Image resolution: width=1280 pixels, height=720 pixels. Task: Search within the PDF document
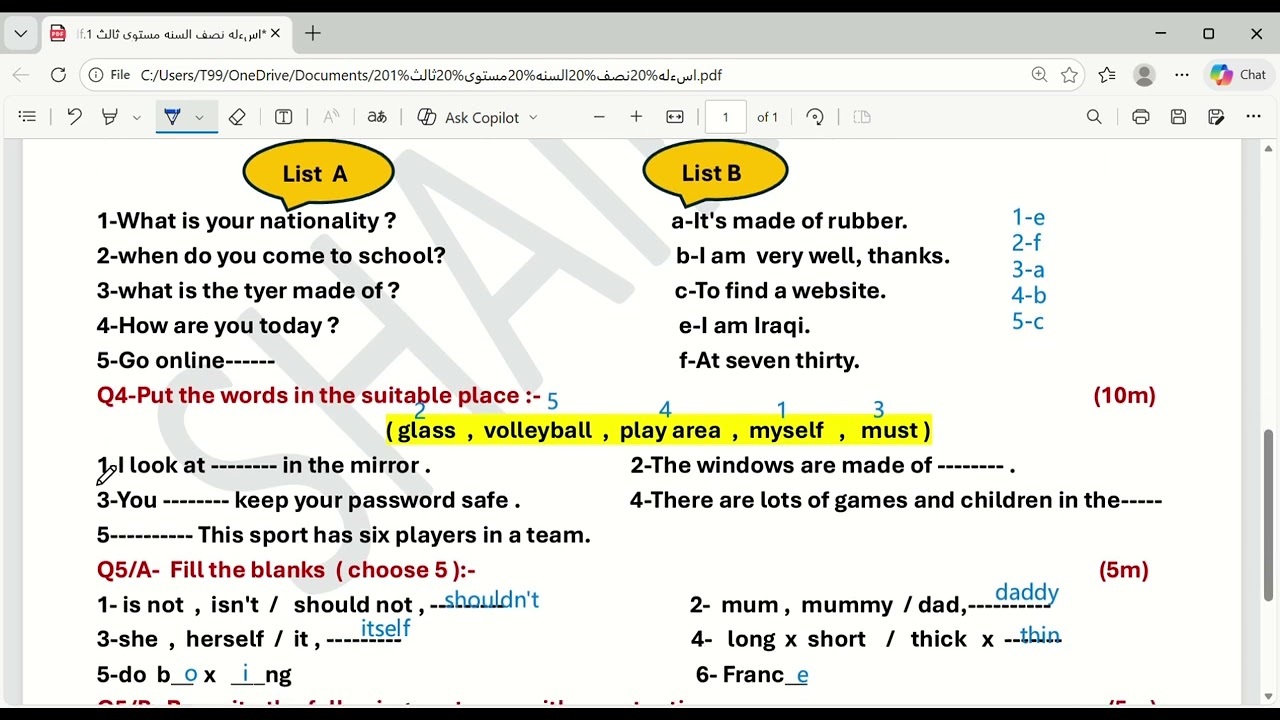coord(1094,117)
